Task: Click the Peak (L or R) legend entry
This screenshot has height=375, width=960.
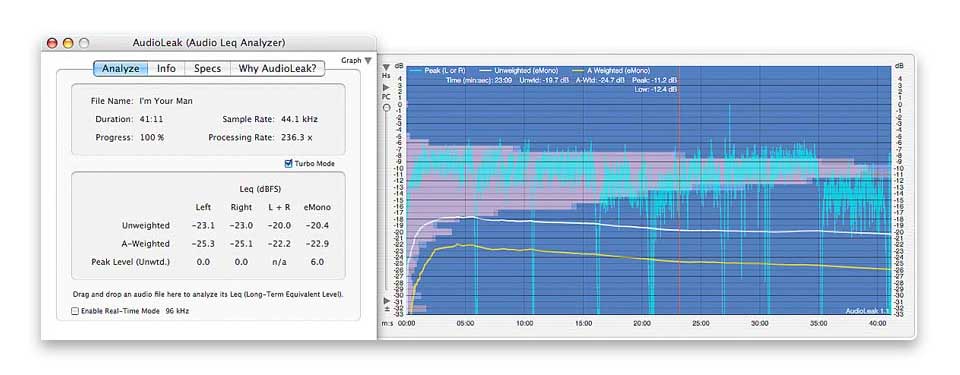Action: pos(437,71)
